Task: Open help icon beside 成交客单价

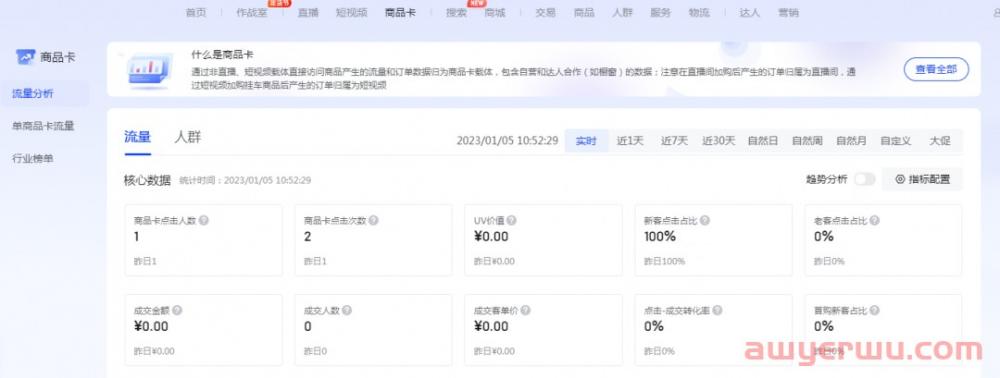Action: tap(526, 310)
